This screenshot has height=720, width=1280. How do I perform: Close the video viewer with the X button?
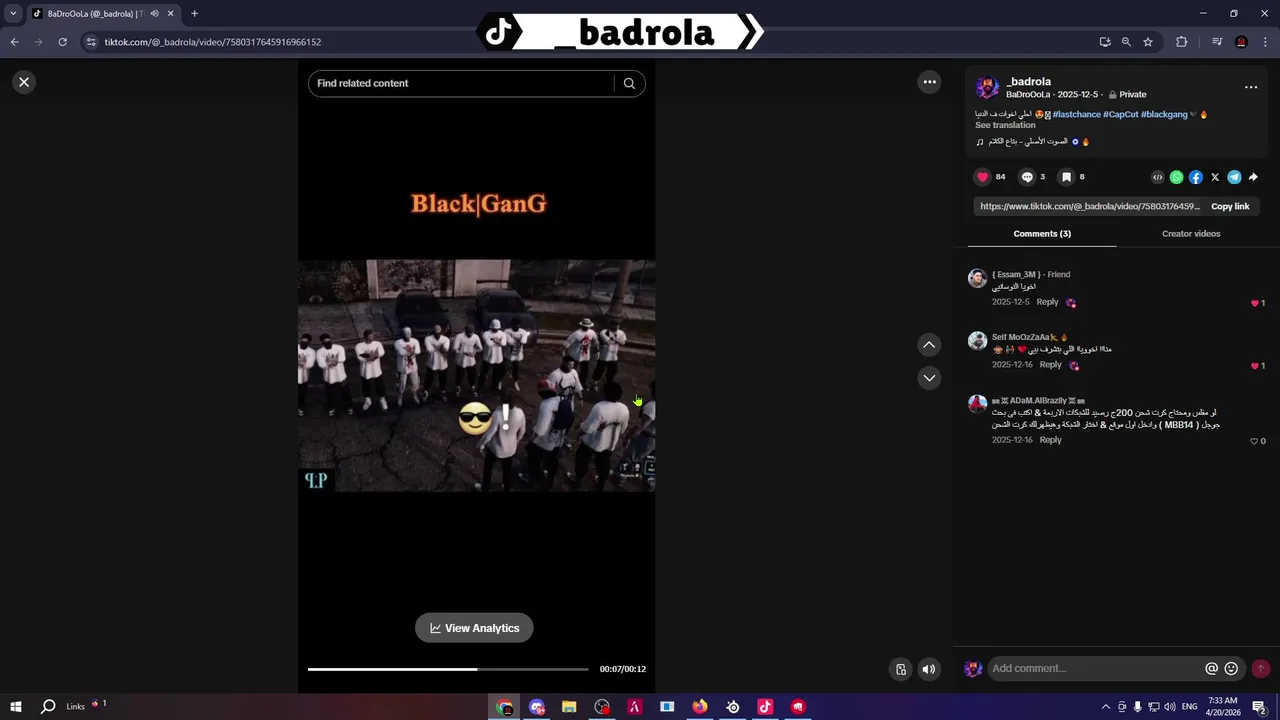point(24,82)
